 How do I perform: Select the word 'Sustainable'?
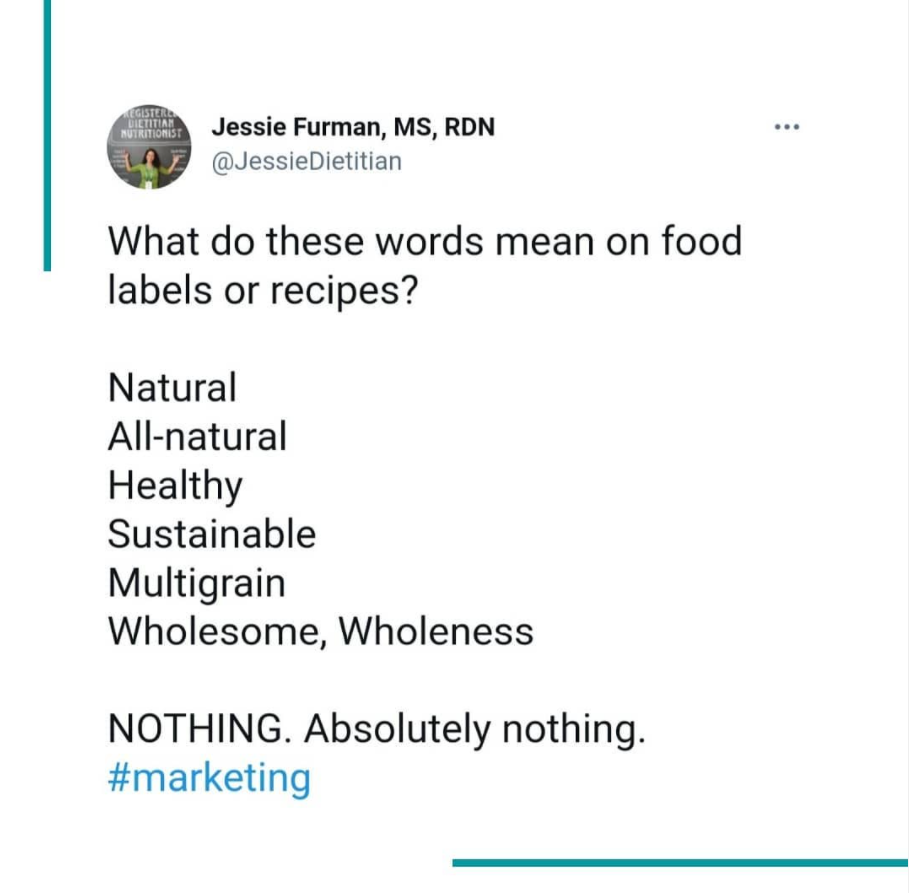pyautogui.click(x=212, y=533)
